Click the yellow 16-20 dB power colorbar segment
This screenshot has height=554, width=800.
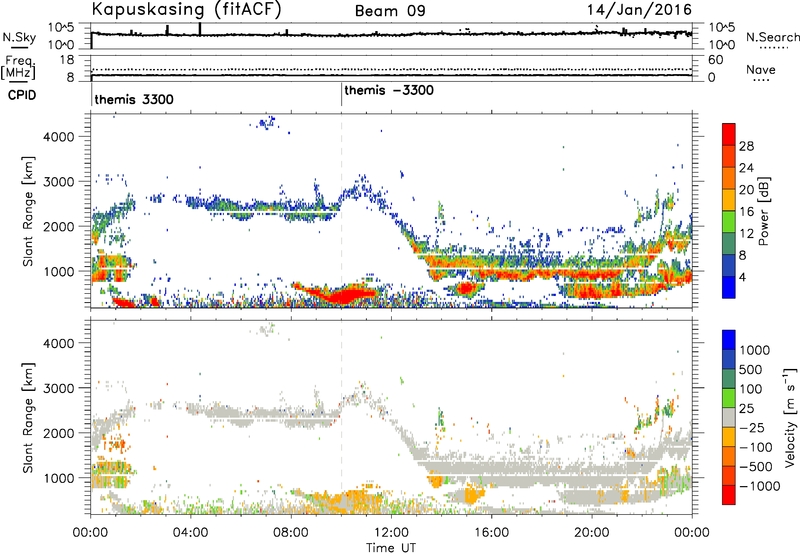coord(729,200)
